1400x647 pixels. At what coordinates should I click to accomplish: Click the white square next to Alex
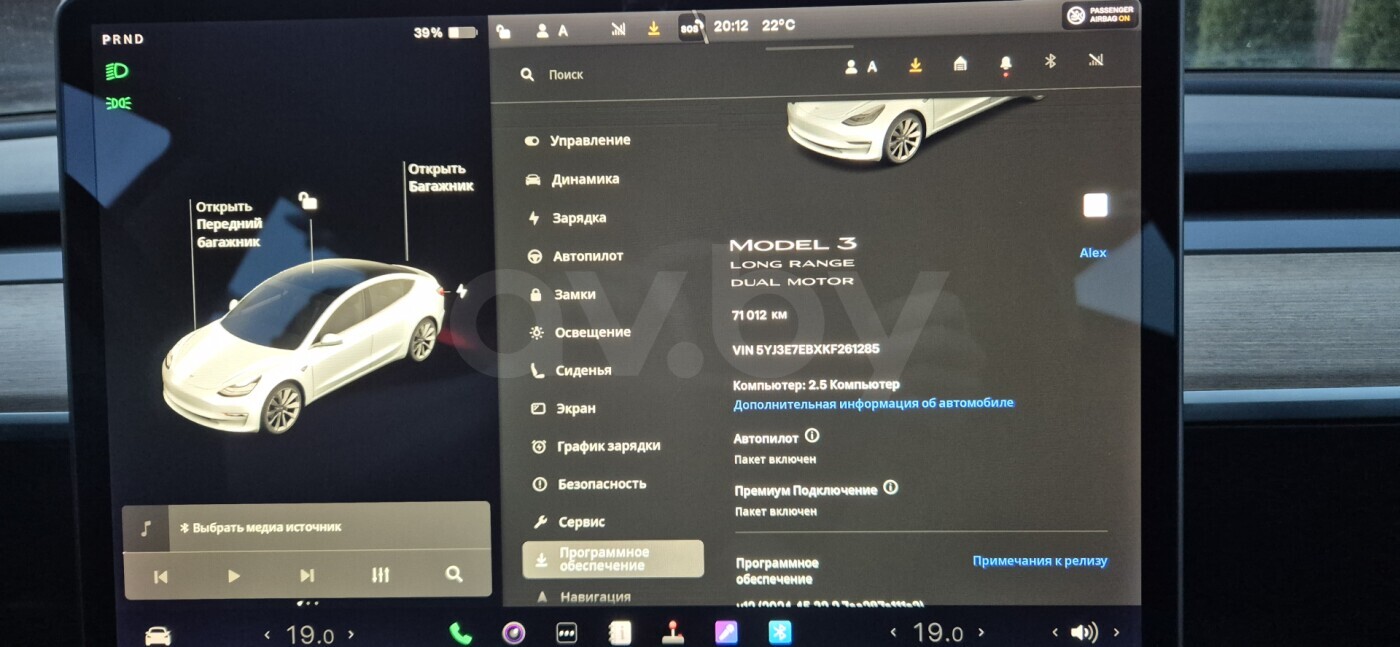(x=1096, y=205)
